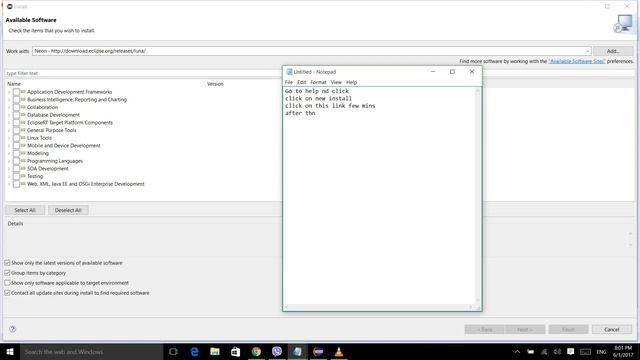Viewport: 640px width, 360px height.
Task: Expand Web, XML, Java EE and OSGi node
Action: tap(9, 184)
